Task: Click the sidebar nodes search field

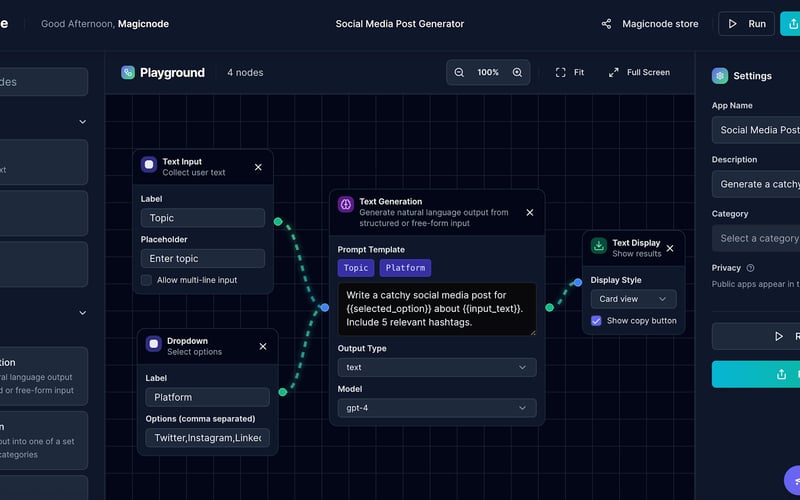Action: (x=43, y=82)
